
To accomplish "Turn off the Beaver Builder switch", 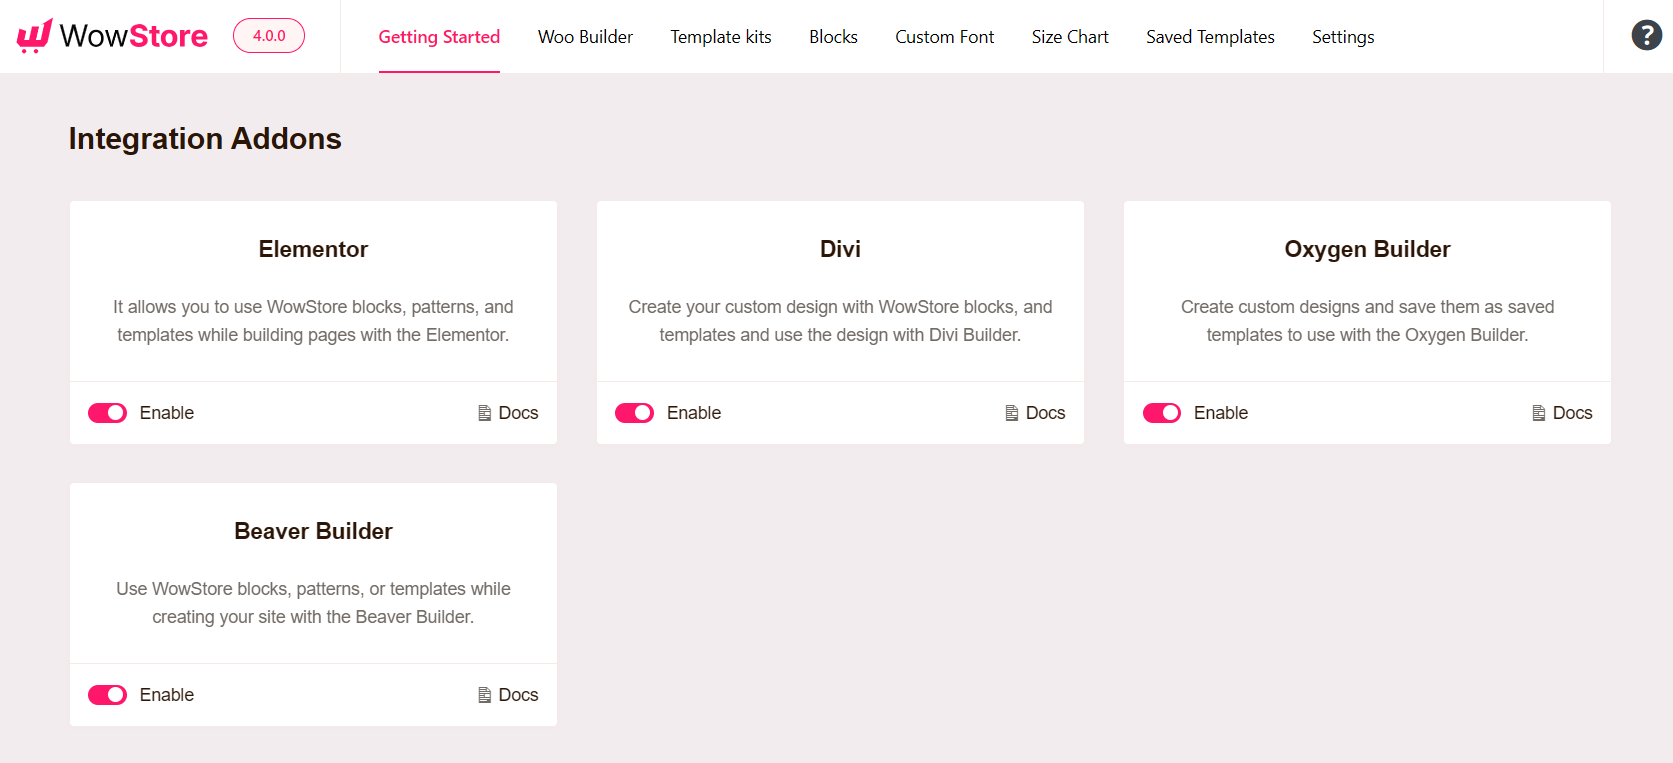I will coord(108,695).
